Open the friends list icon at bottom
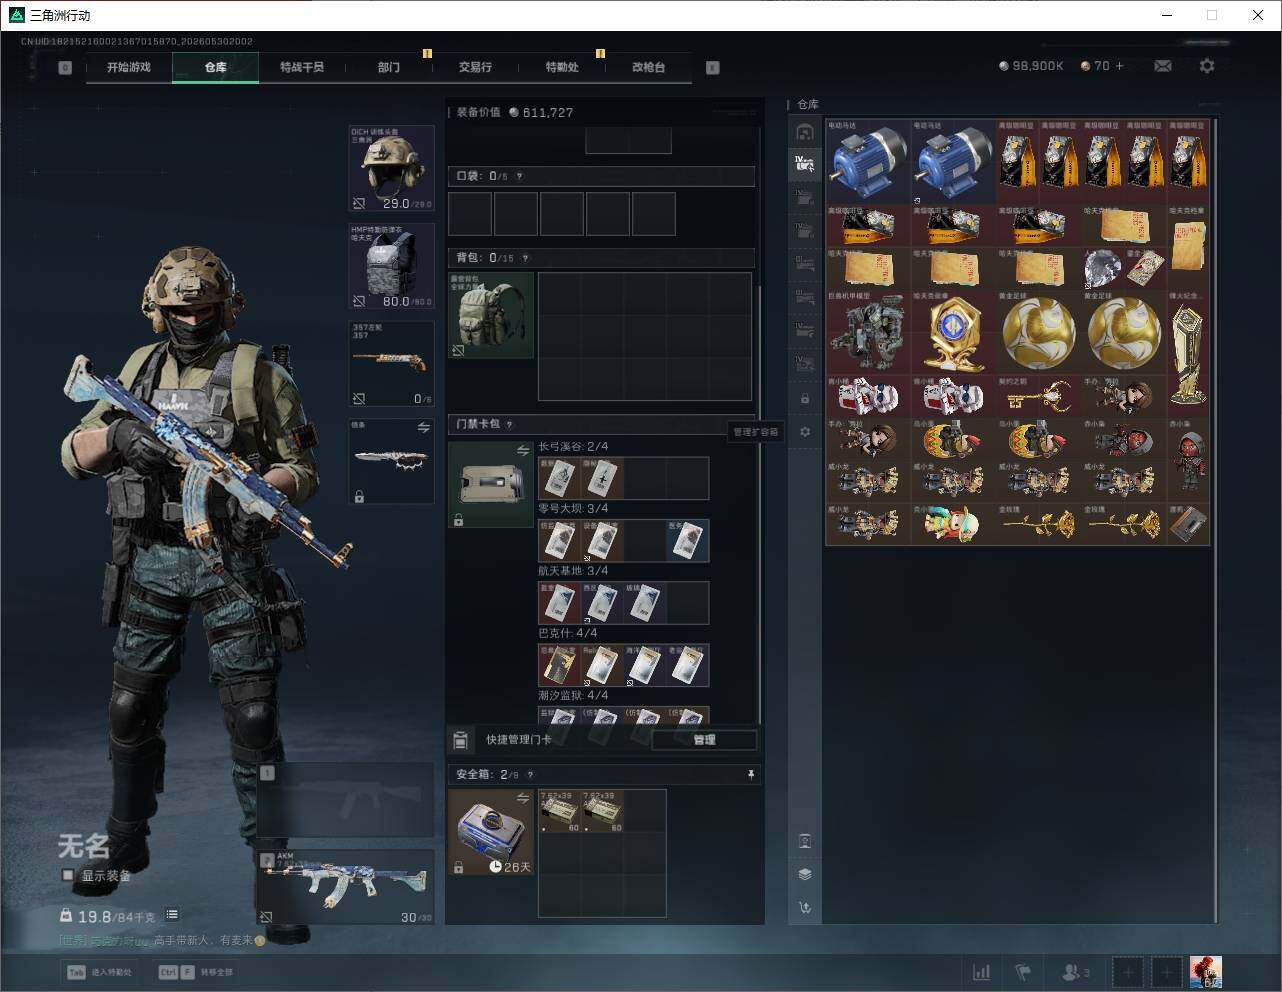 1075,971
